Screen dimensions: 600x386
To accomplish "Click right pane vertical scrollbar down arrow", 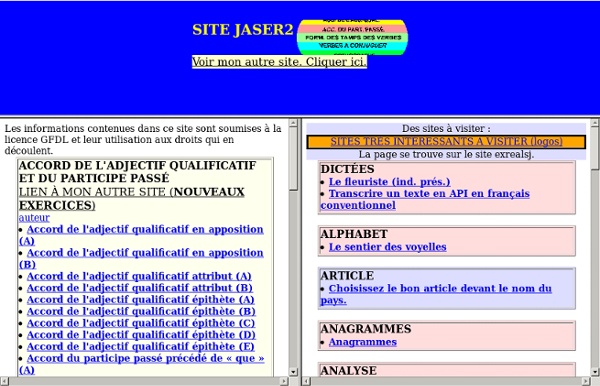I will (x=595, y=371).
